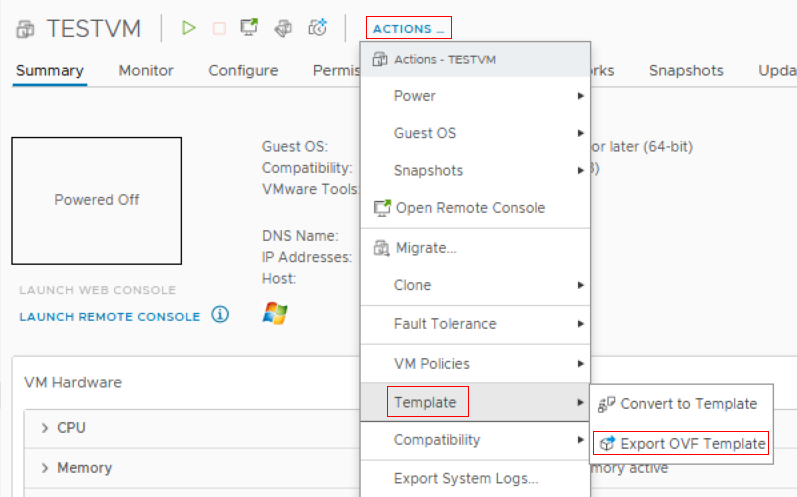Choose Export System Logs... entry
Image resolution: width=797 pixels, height=497 pixels.
click(475, 478)
